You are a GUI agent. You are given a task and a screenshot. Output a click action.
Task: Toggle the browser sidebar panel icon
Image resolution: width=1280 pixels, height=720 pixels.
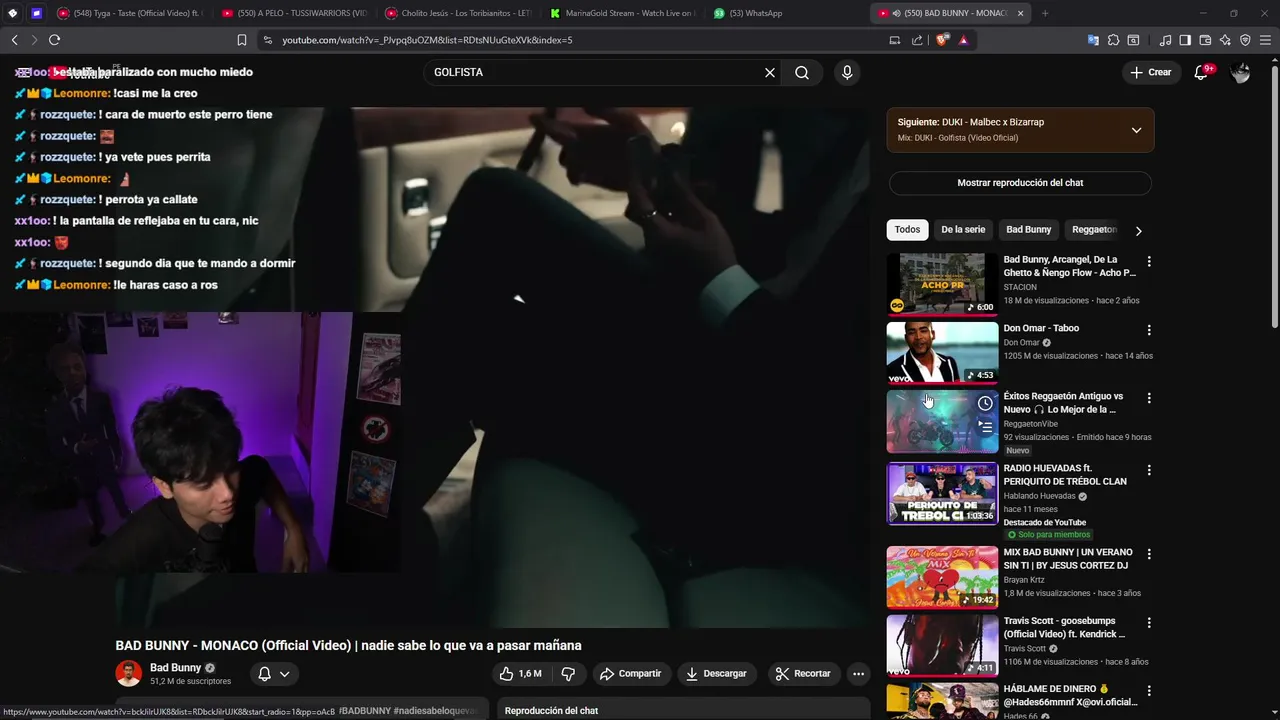point(1185,40)
